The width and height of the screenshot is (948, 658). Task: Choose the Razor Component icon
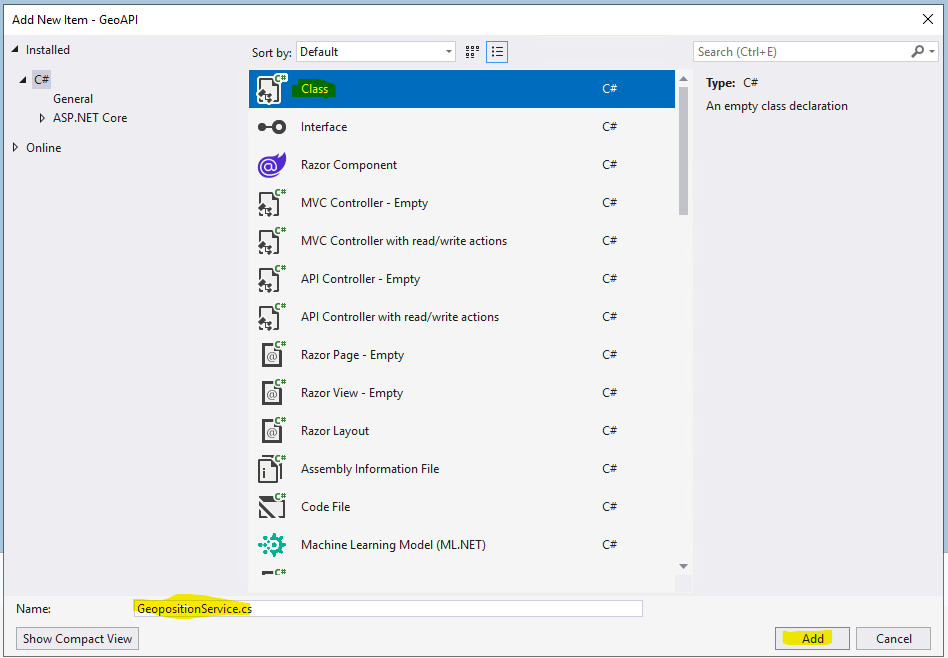click(271, 165)
